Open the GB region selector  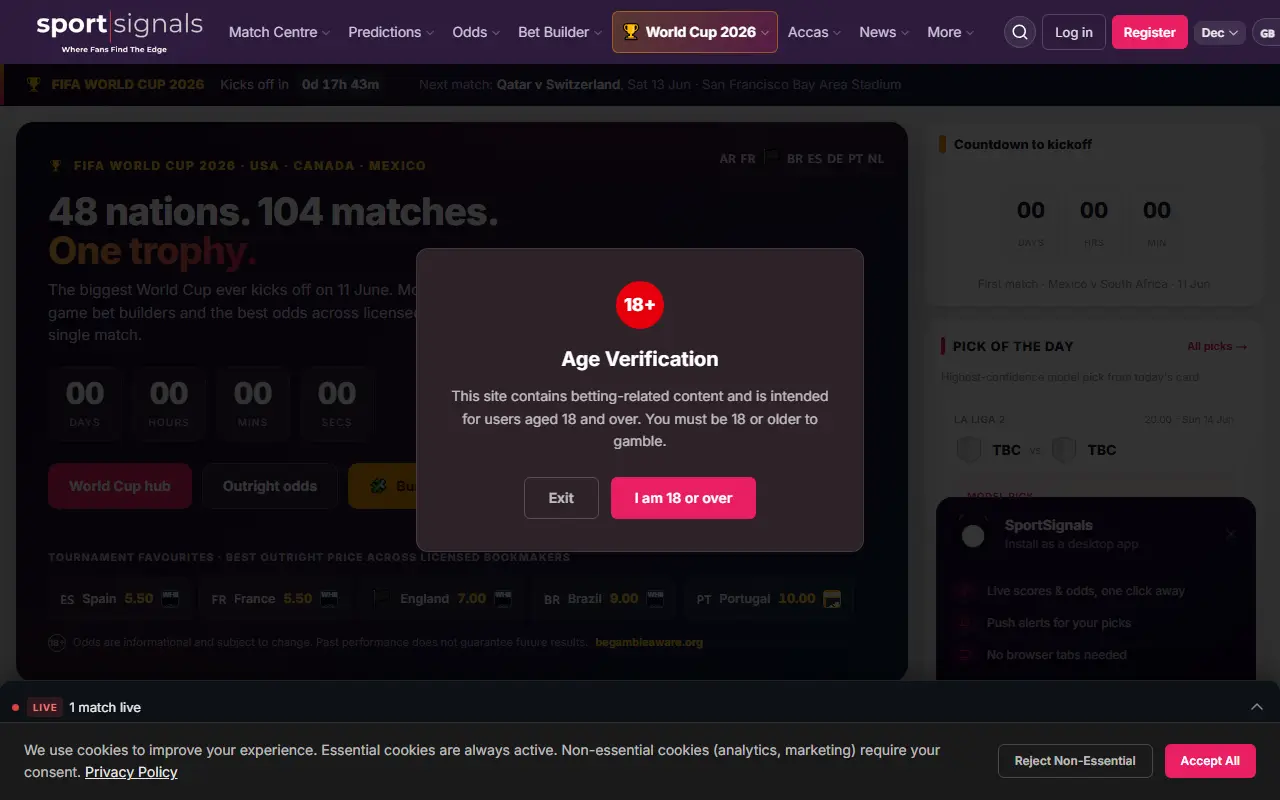[x=1267, y=33]
